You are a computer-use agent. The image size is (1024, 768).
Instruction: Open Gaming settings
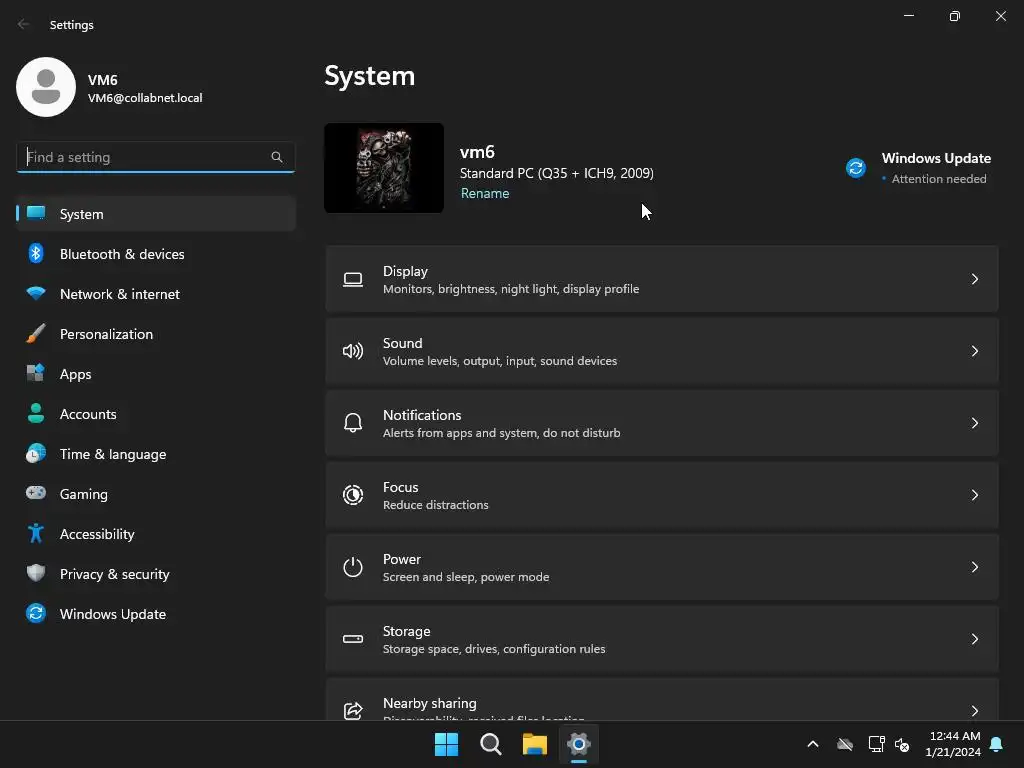(156, 494)
